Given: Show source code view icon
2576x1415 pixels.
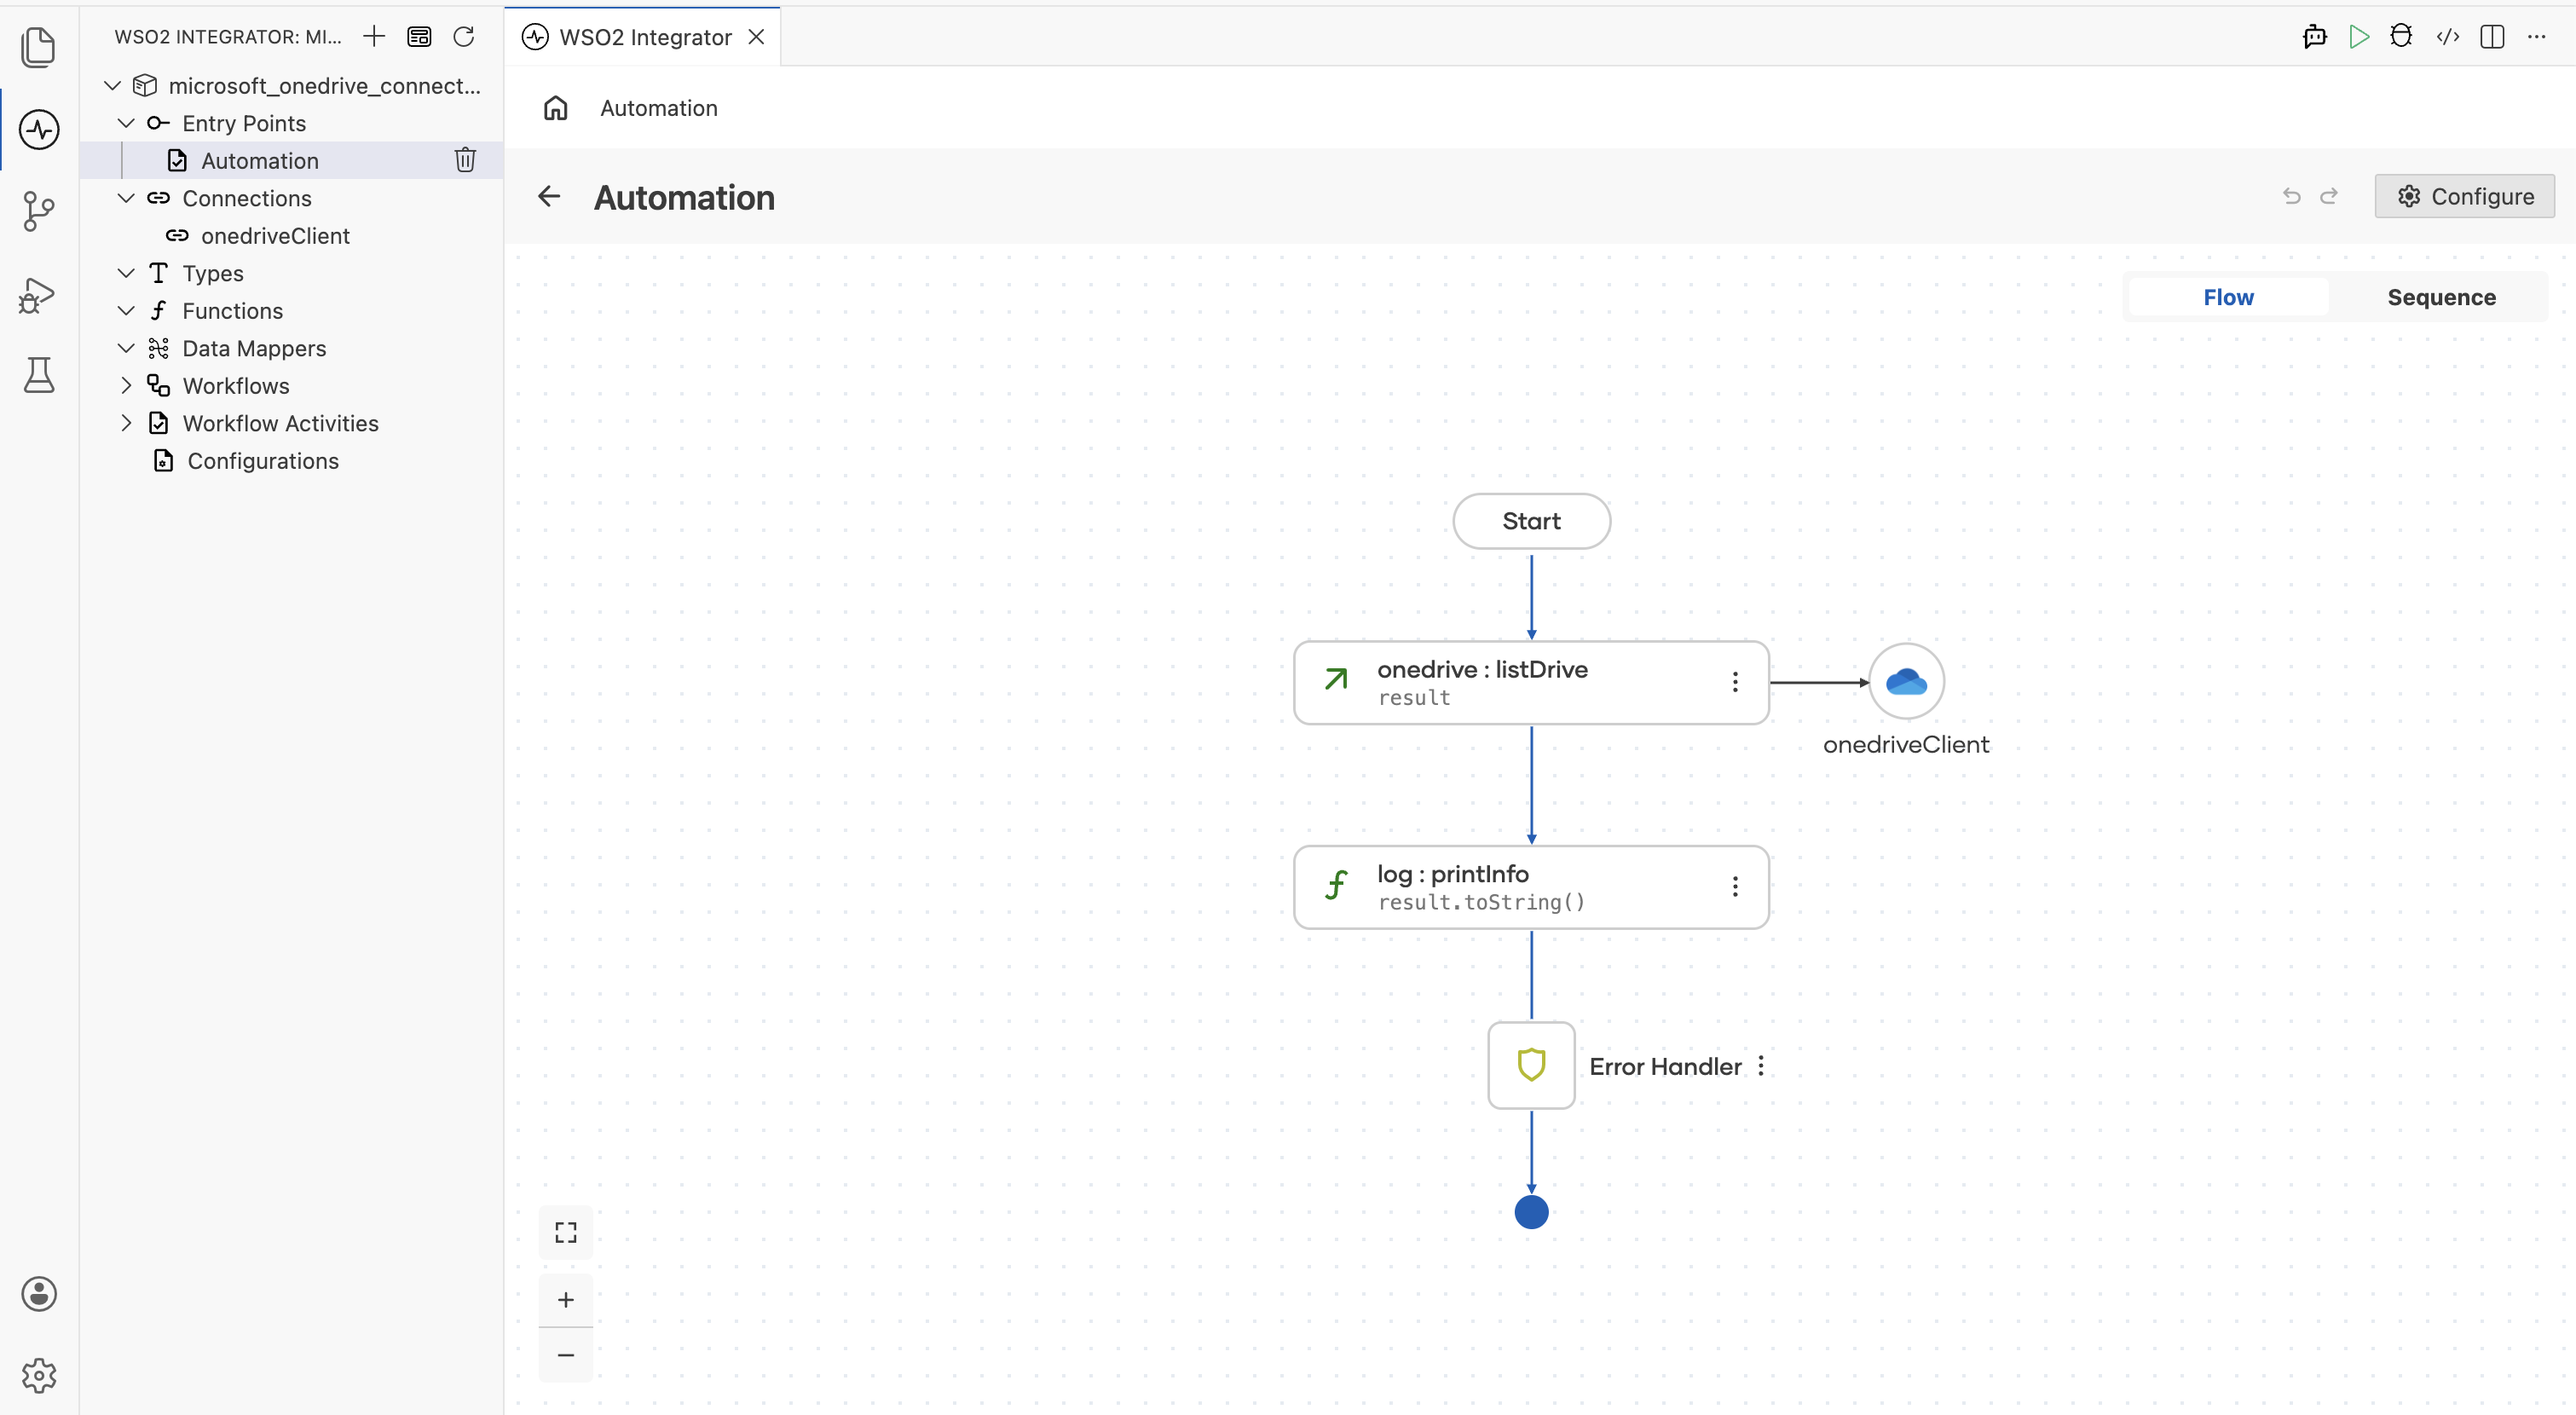Looking at the screenshot, I should pyautogui.click(x=2447, y=37).
